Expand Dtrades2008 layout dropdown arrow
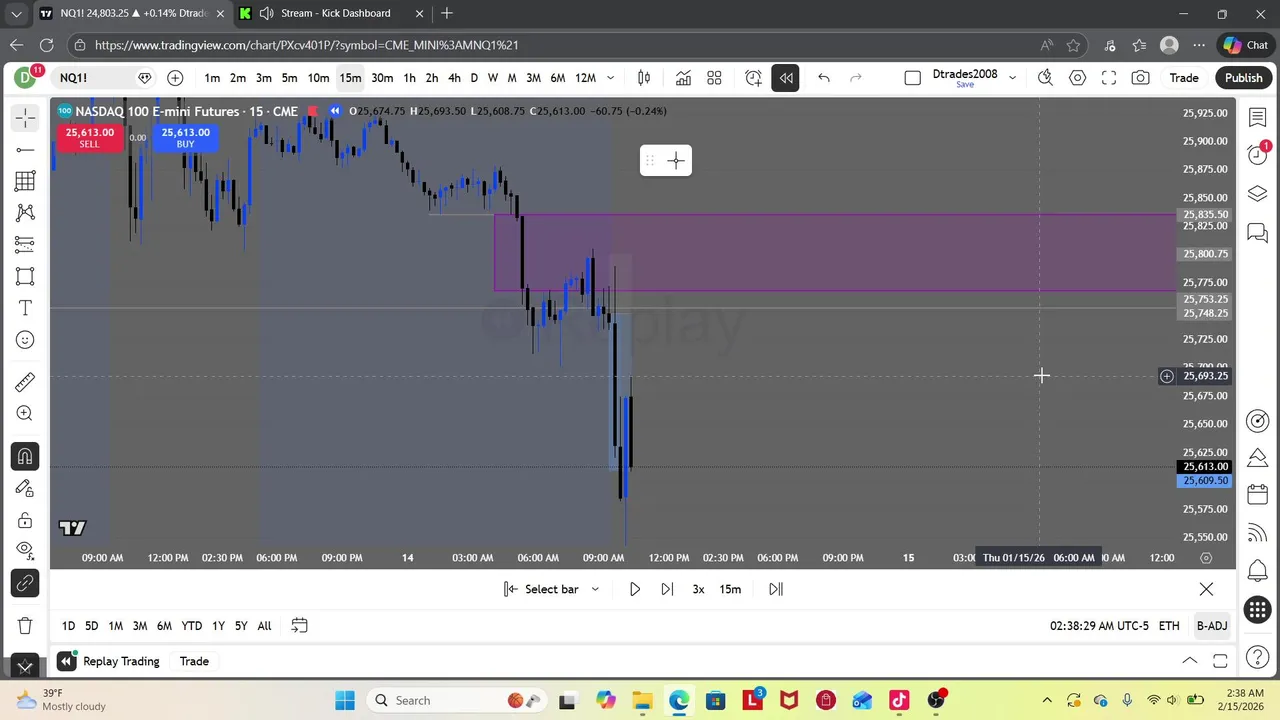This screenshot has height=720, width=1280. coord(1012,78)
